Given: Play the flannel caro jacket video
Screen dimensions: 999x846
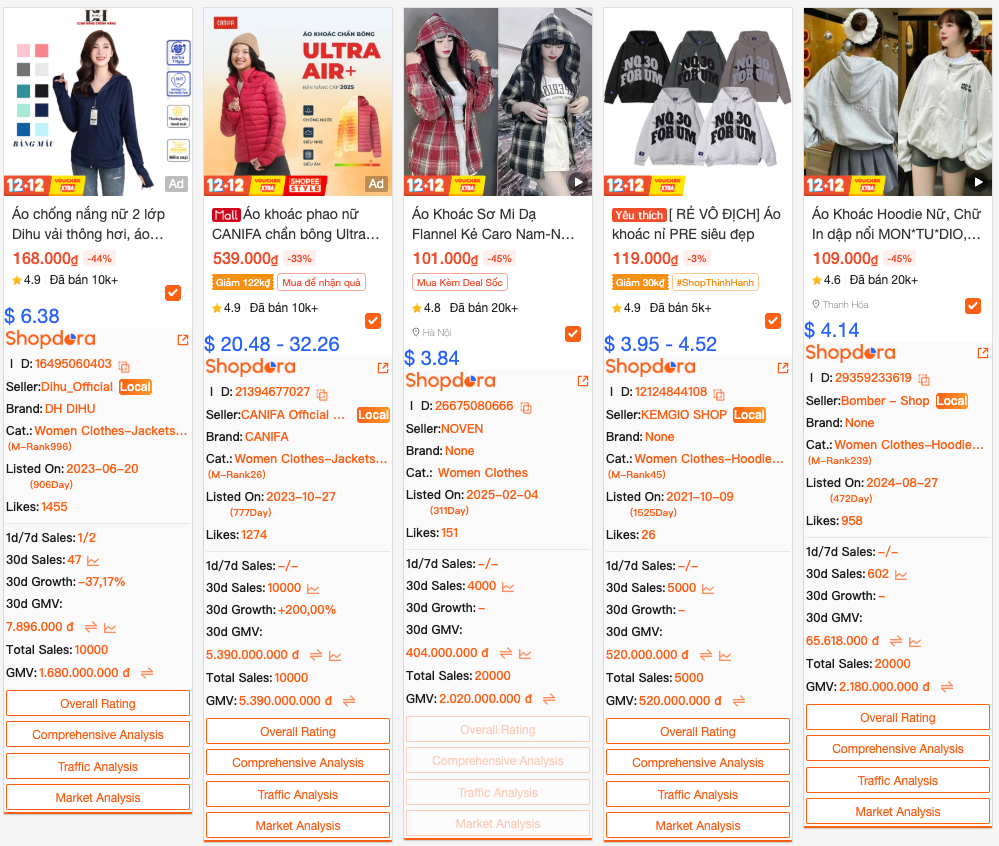Looking at the screenshot, I should coord(577,182).
